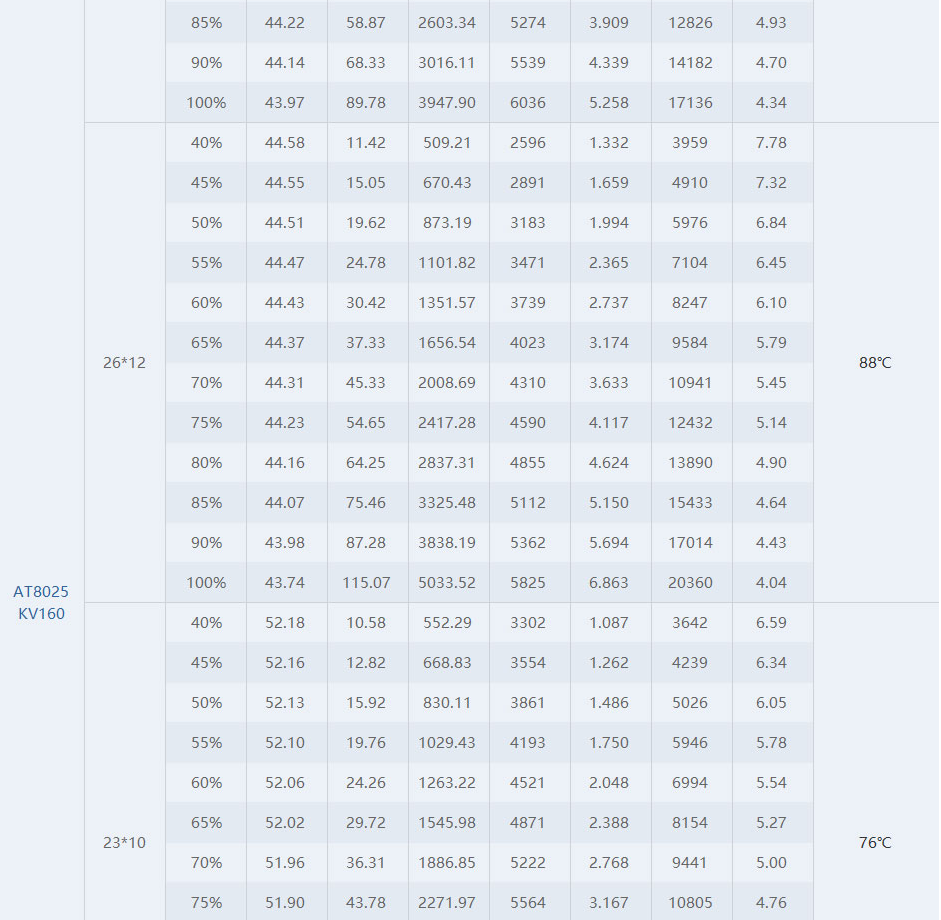Select the 52.18 voltage cell

285,623
